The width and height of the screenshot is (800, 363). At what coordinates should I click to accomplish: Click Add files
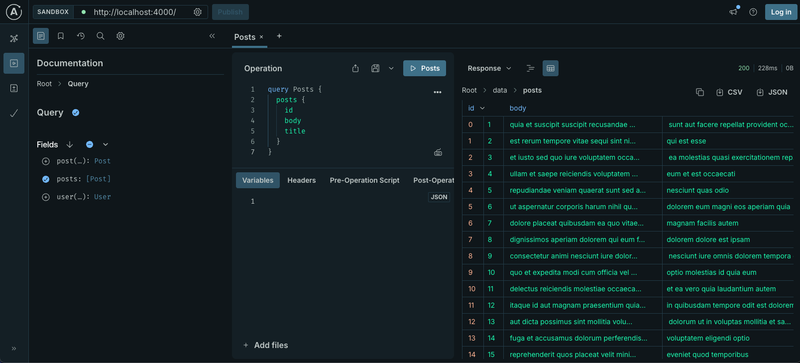265,345
